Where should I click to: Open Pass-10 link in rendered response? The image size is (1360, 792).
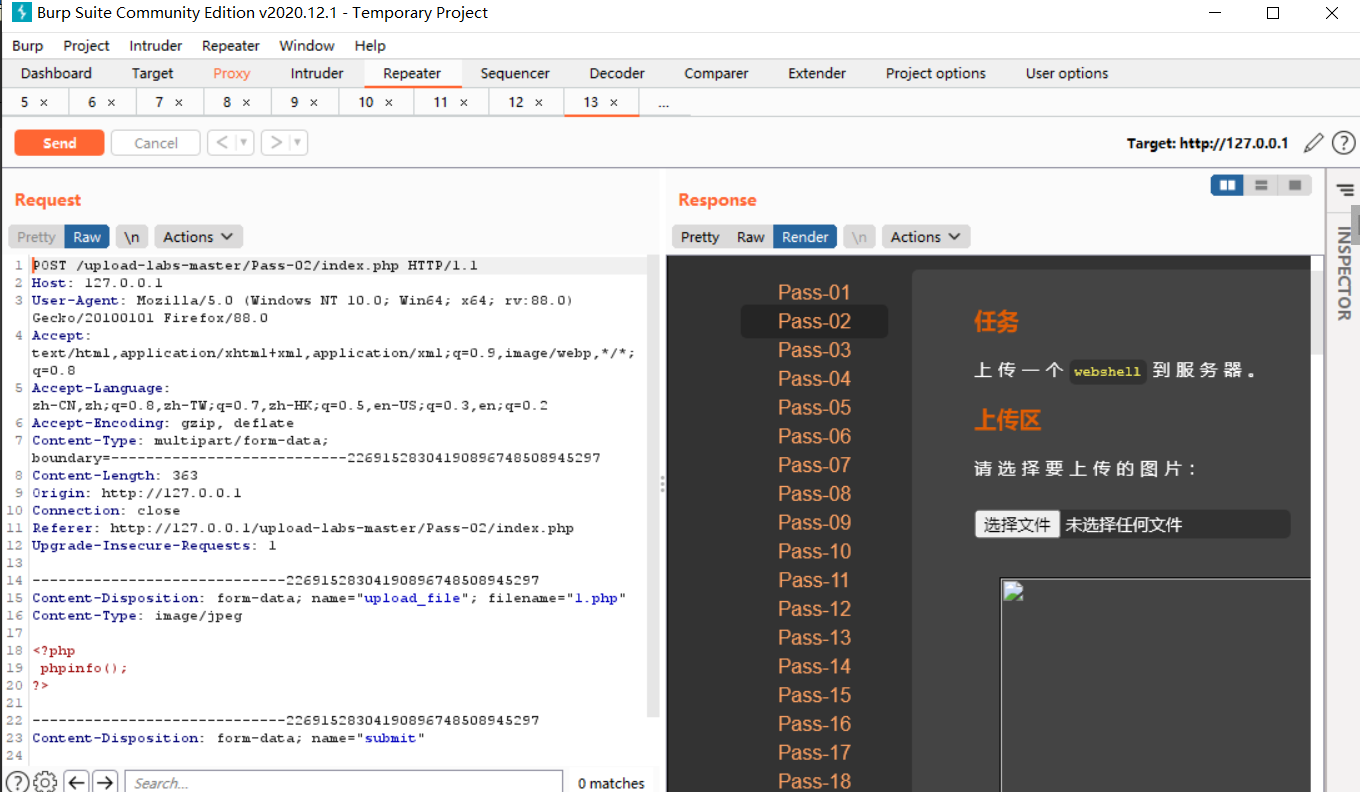point(814,551)
